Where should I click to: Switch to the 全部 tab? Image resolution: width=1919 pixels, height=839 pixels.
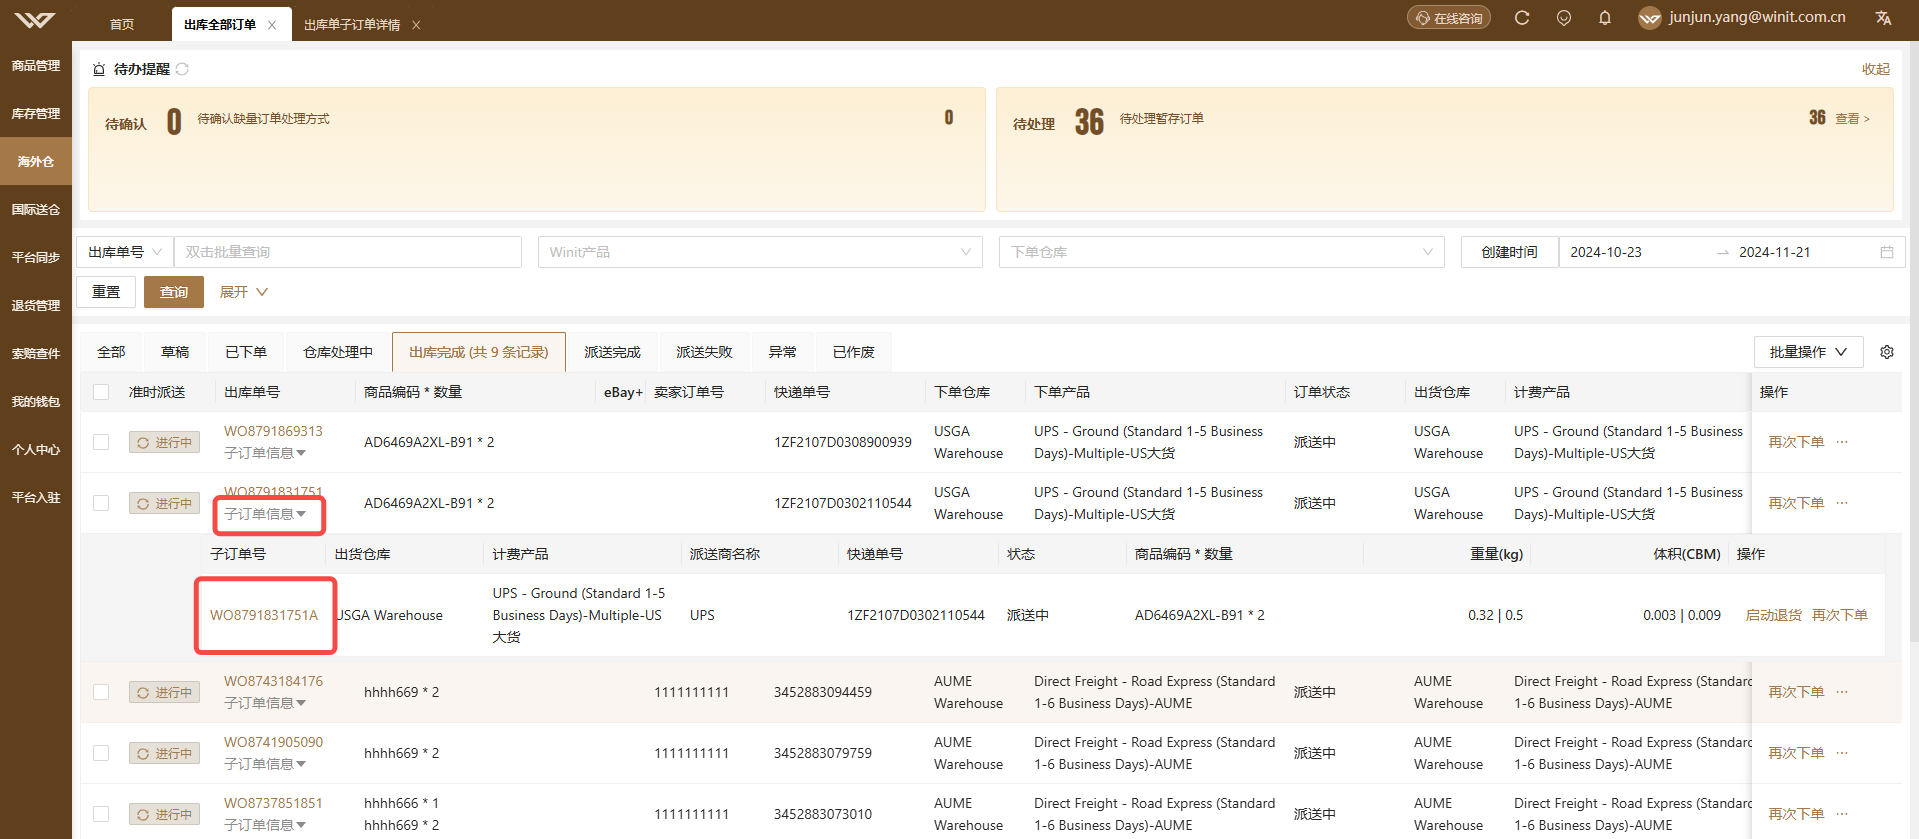pyautogui.click(x=111, y=352)
